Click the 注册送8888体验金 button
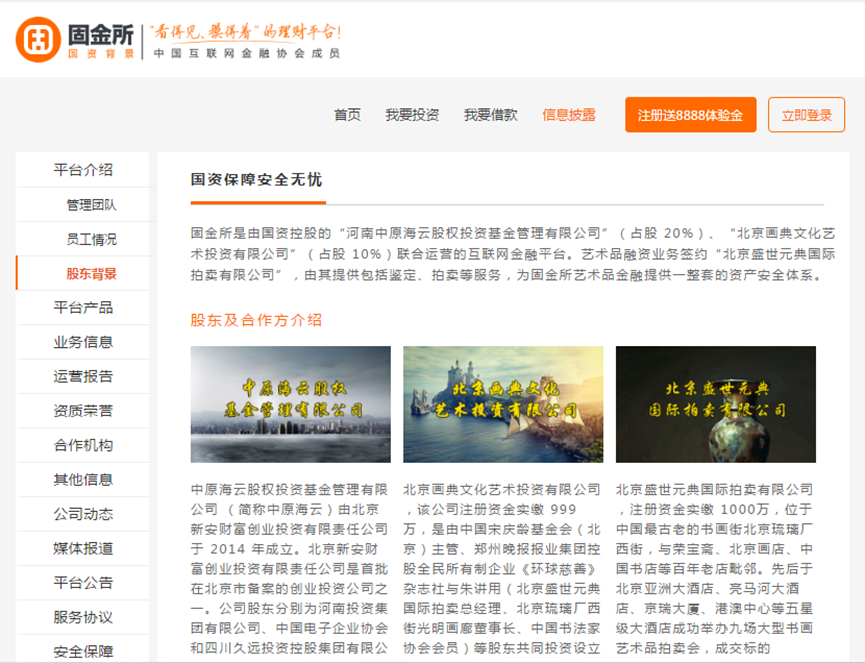Screen dimensions: 865x663 [x=691, y=115]
